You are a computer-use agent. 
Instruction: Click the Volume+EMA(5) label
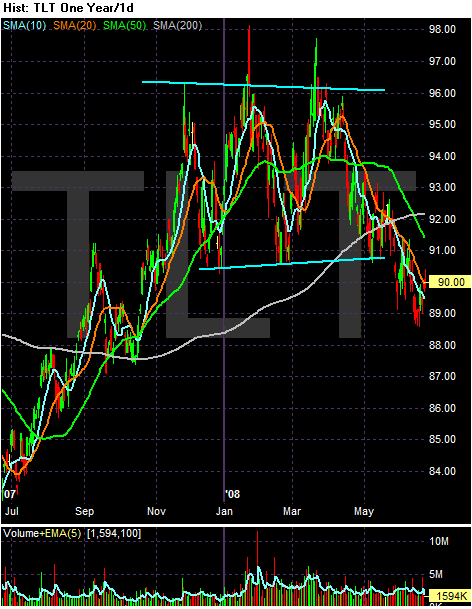42,533
